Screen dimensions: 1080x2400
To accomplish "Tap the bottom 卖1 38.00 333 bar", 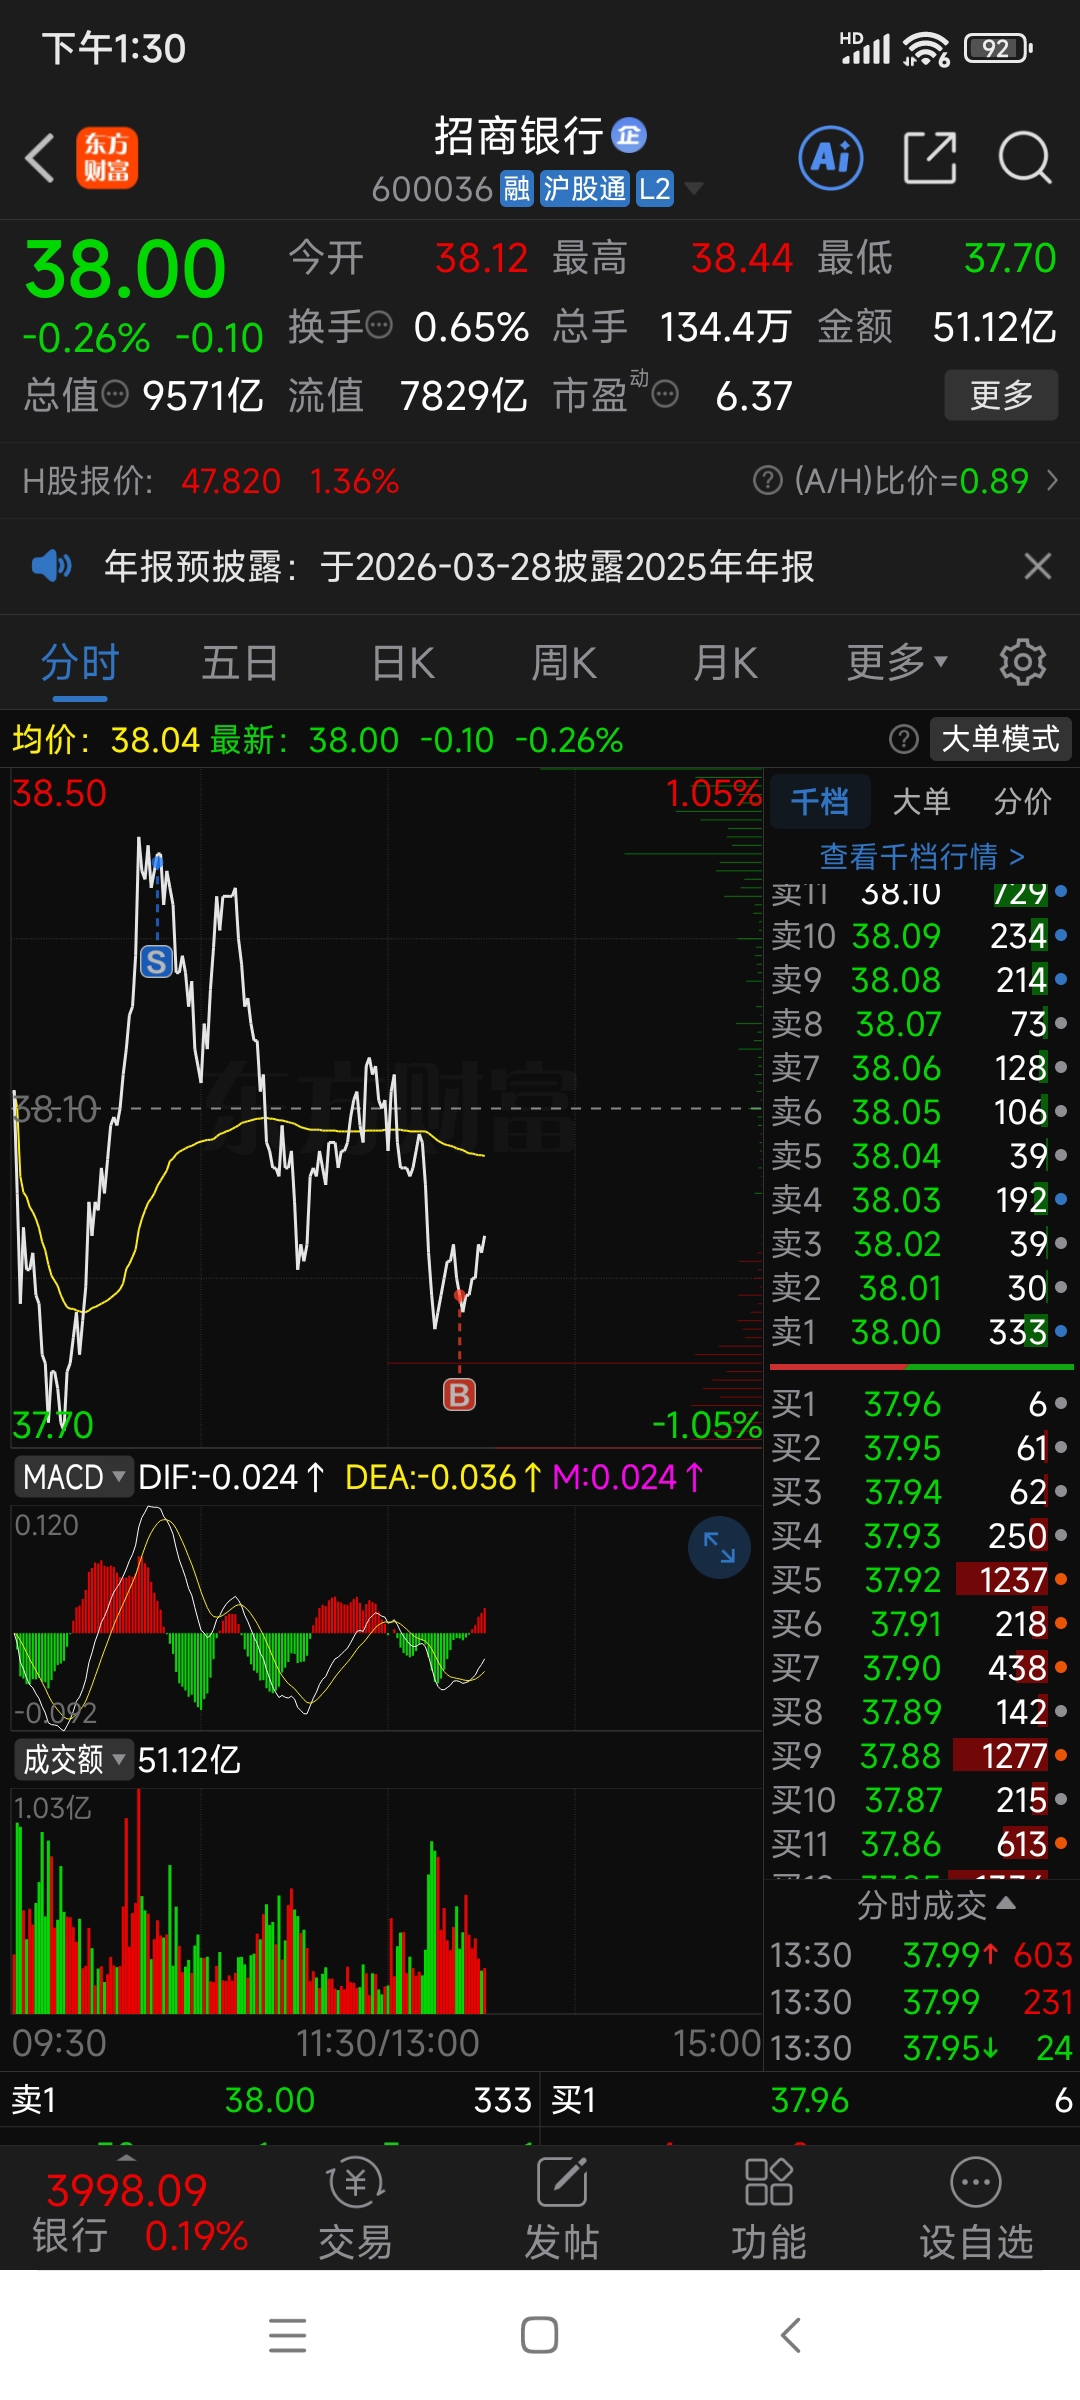I will coord(270,2100).
